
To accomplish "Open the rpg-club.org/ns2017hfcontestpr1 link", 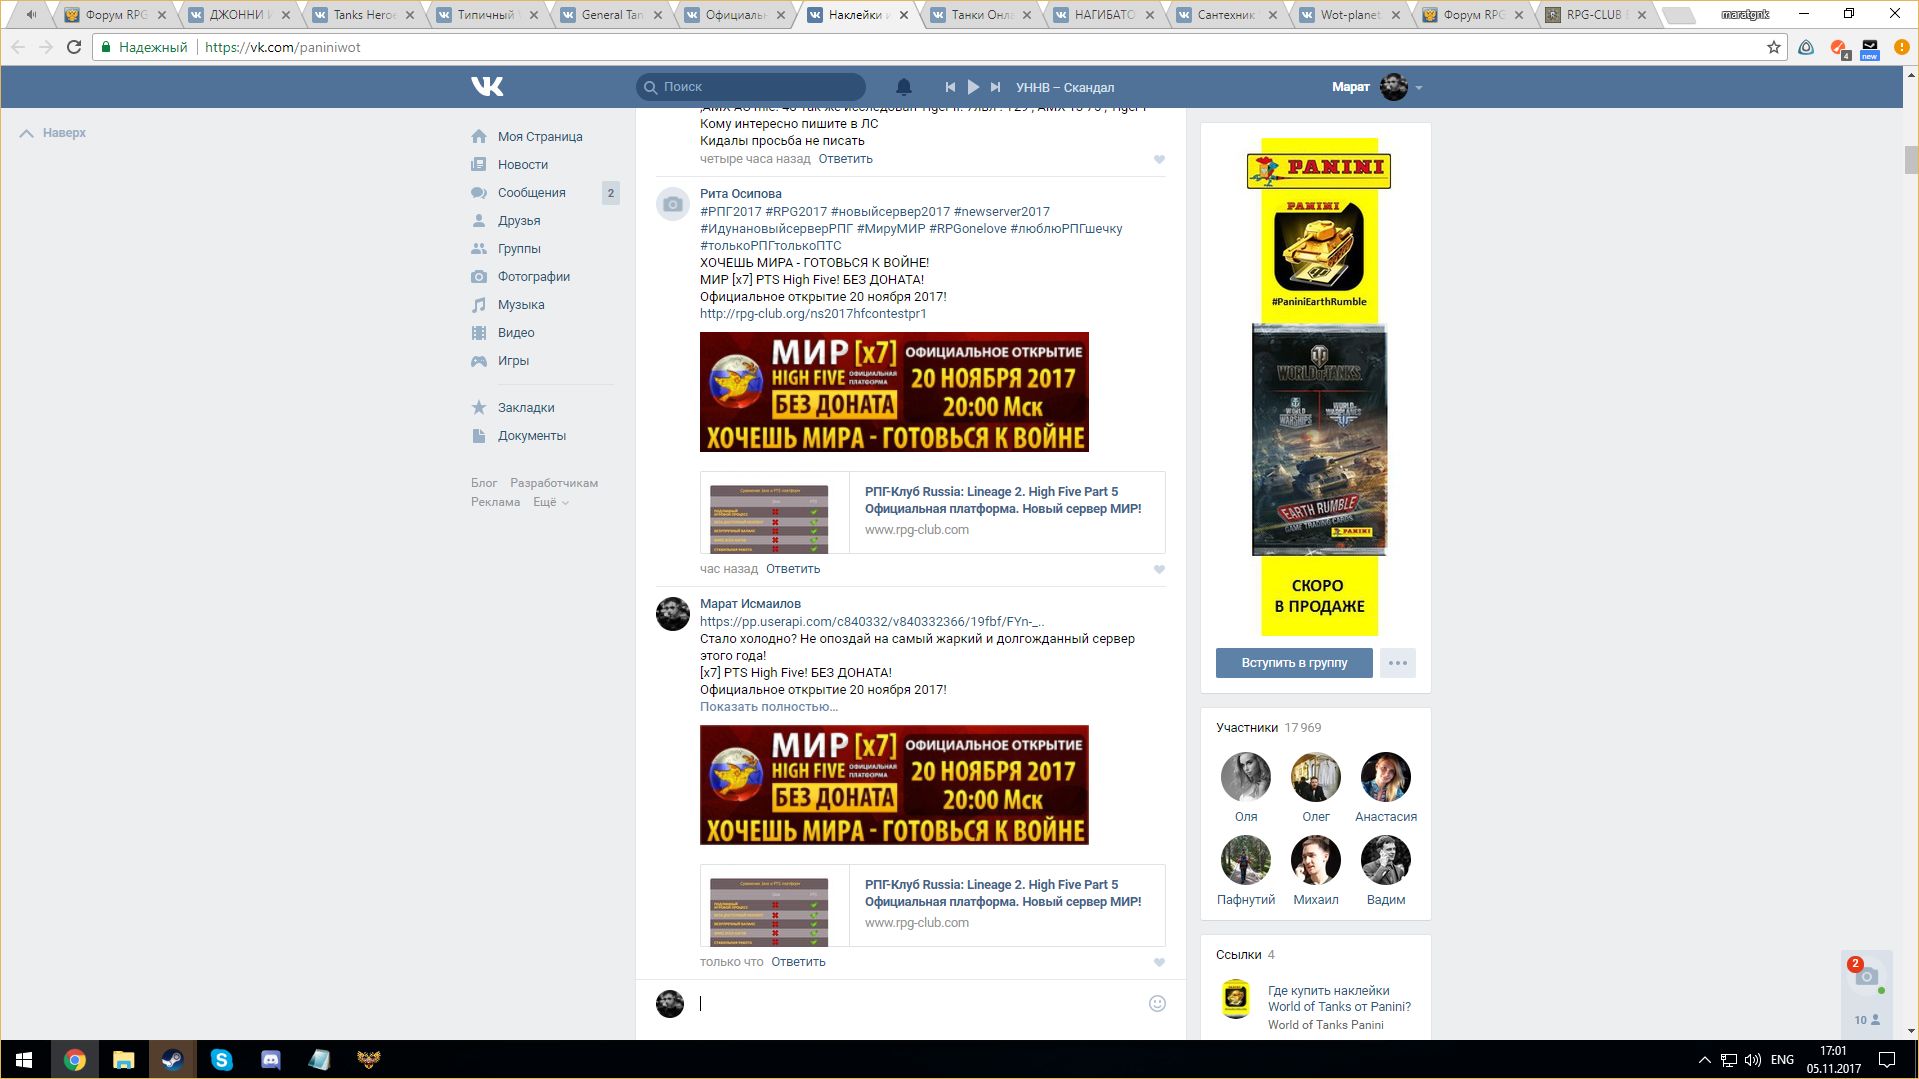I will coord(813,314).
